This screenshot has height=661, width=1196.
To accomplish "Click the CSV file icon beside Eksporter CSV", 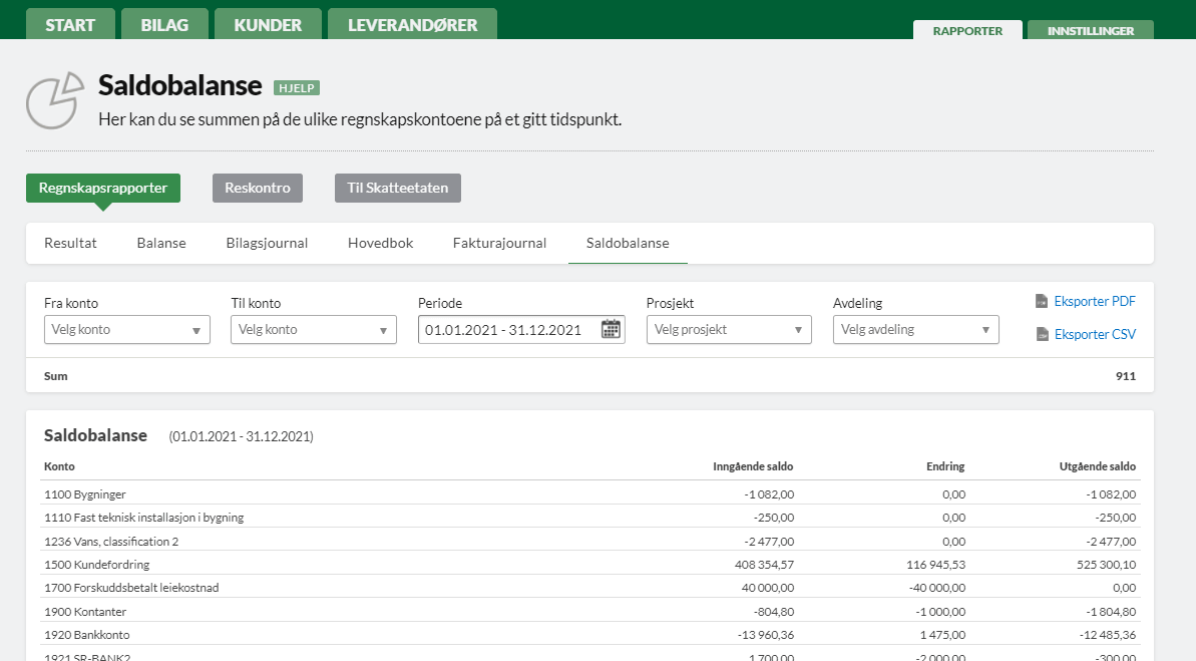I will pyautogui.click(x=1042, y=334).
